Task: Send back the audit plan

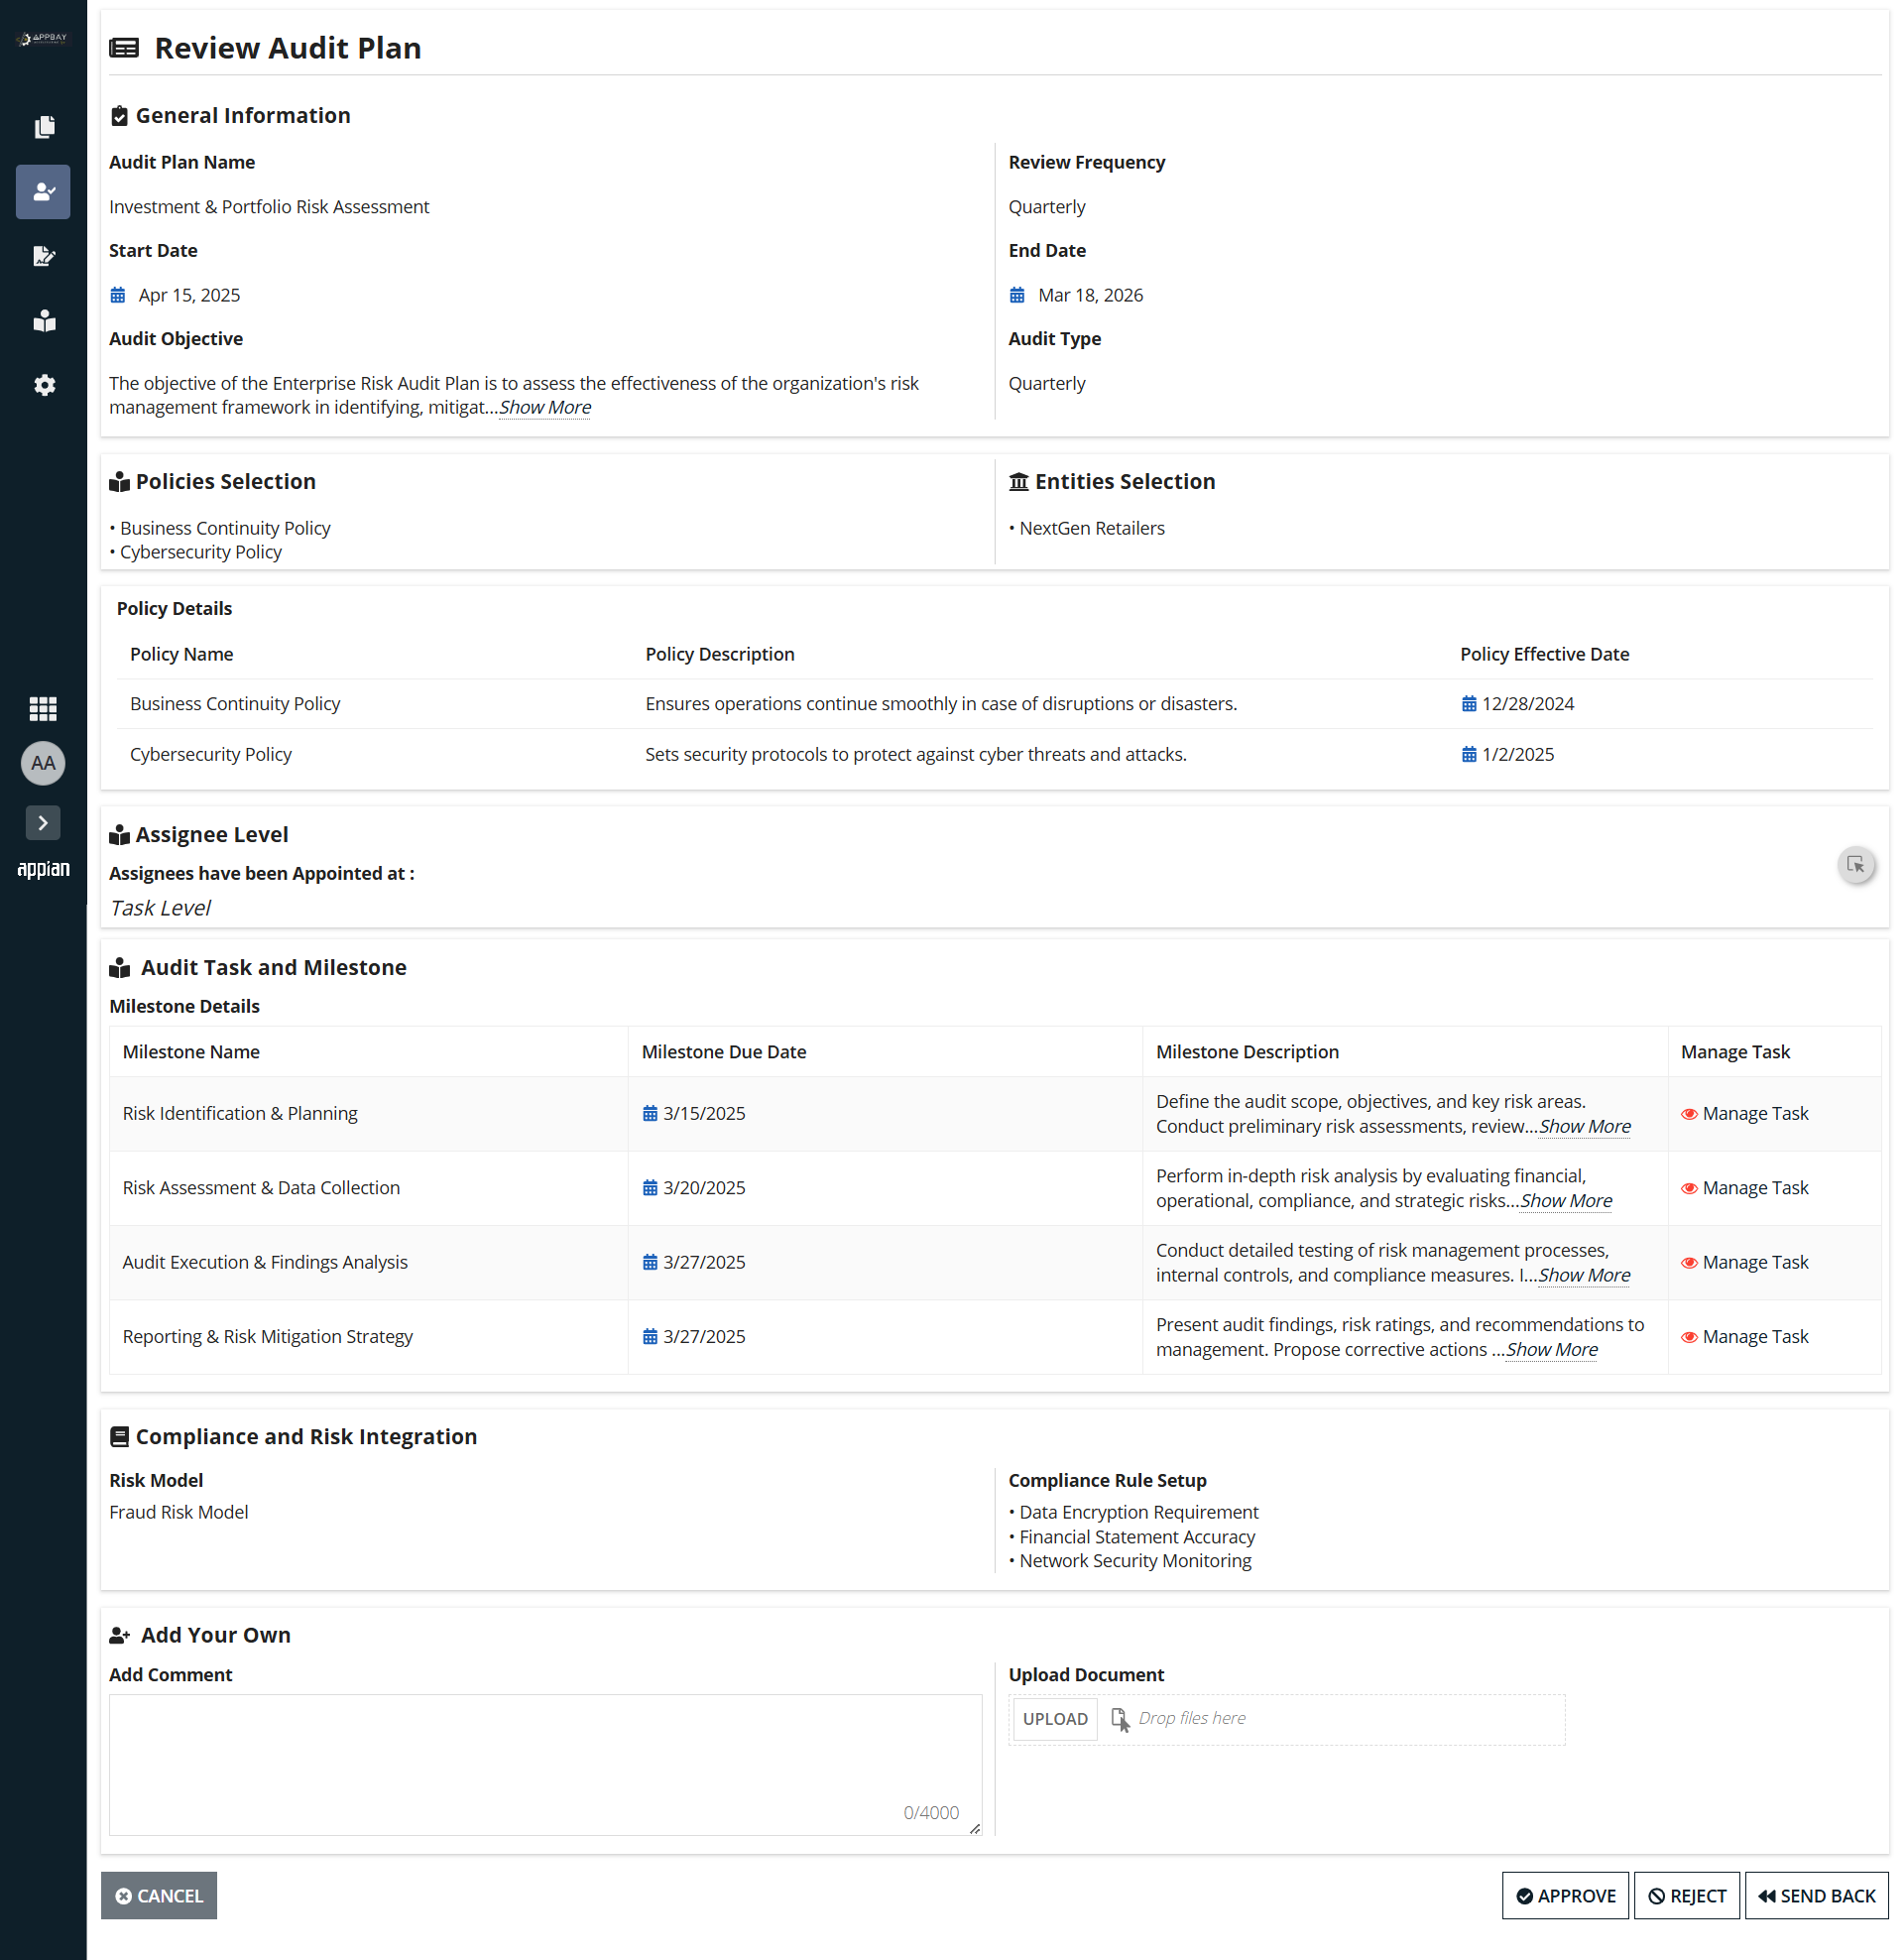Action: coord(1817,1896)
